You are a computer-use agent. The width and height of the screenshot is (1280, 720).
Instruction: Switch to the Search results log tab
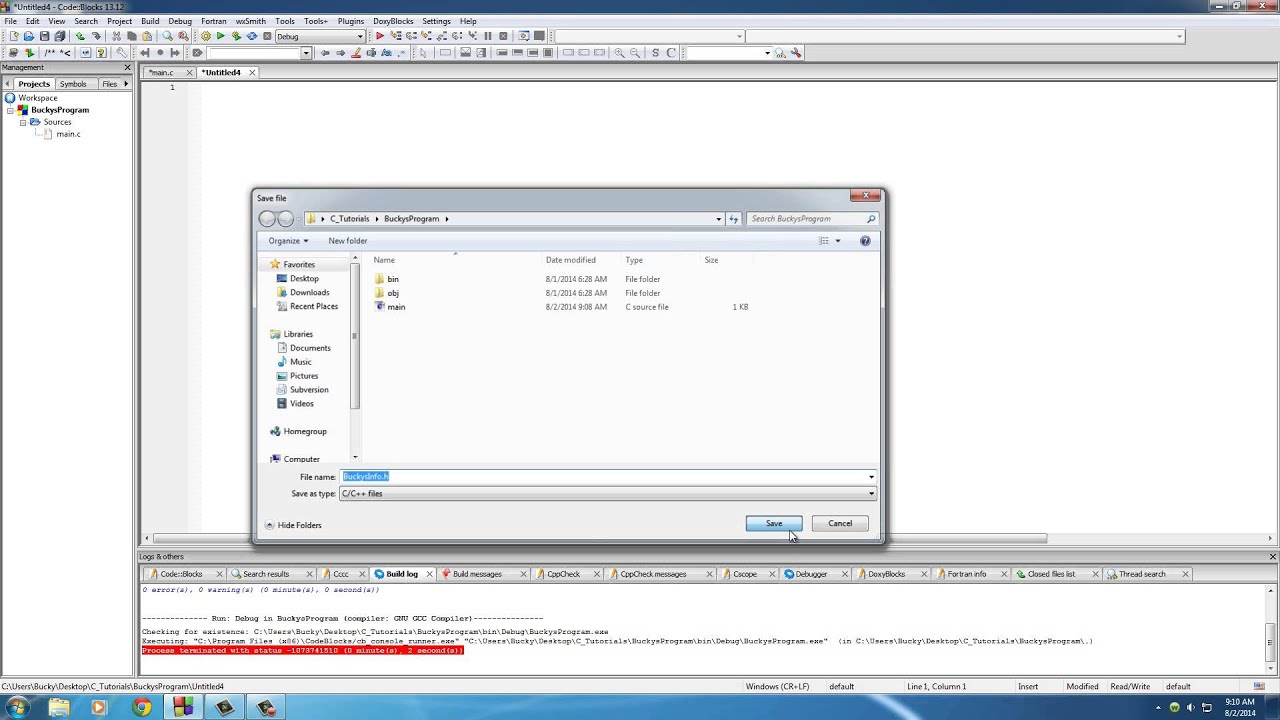(x=265, y=574)
